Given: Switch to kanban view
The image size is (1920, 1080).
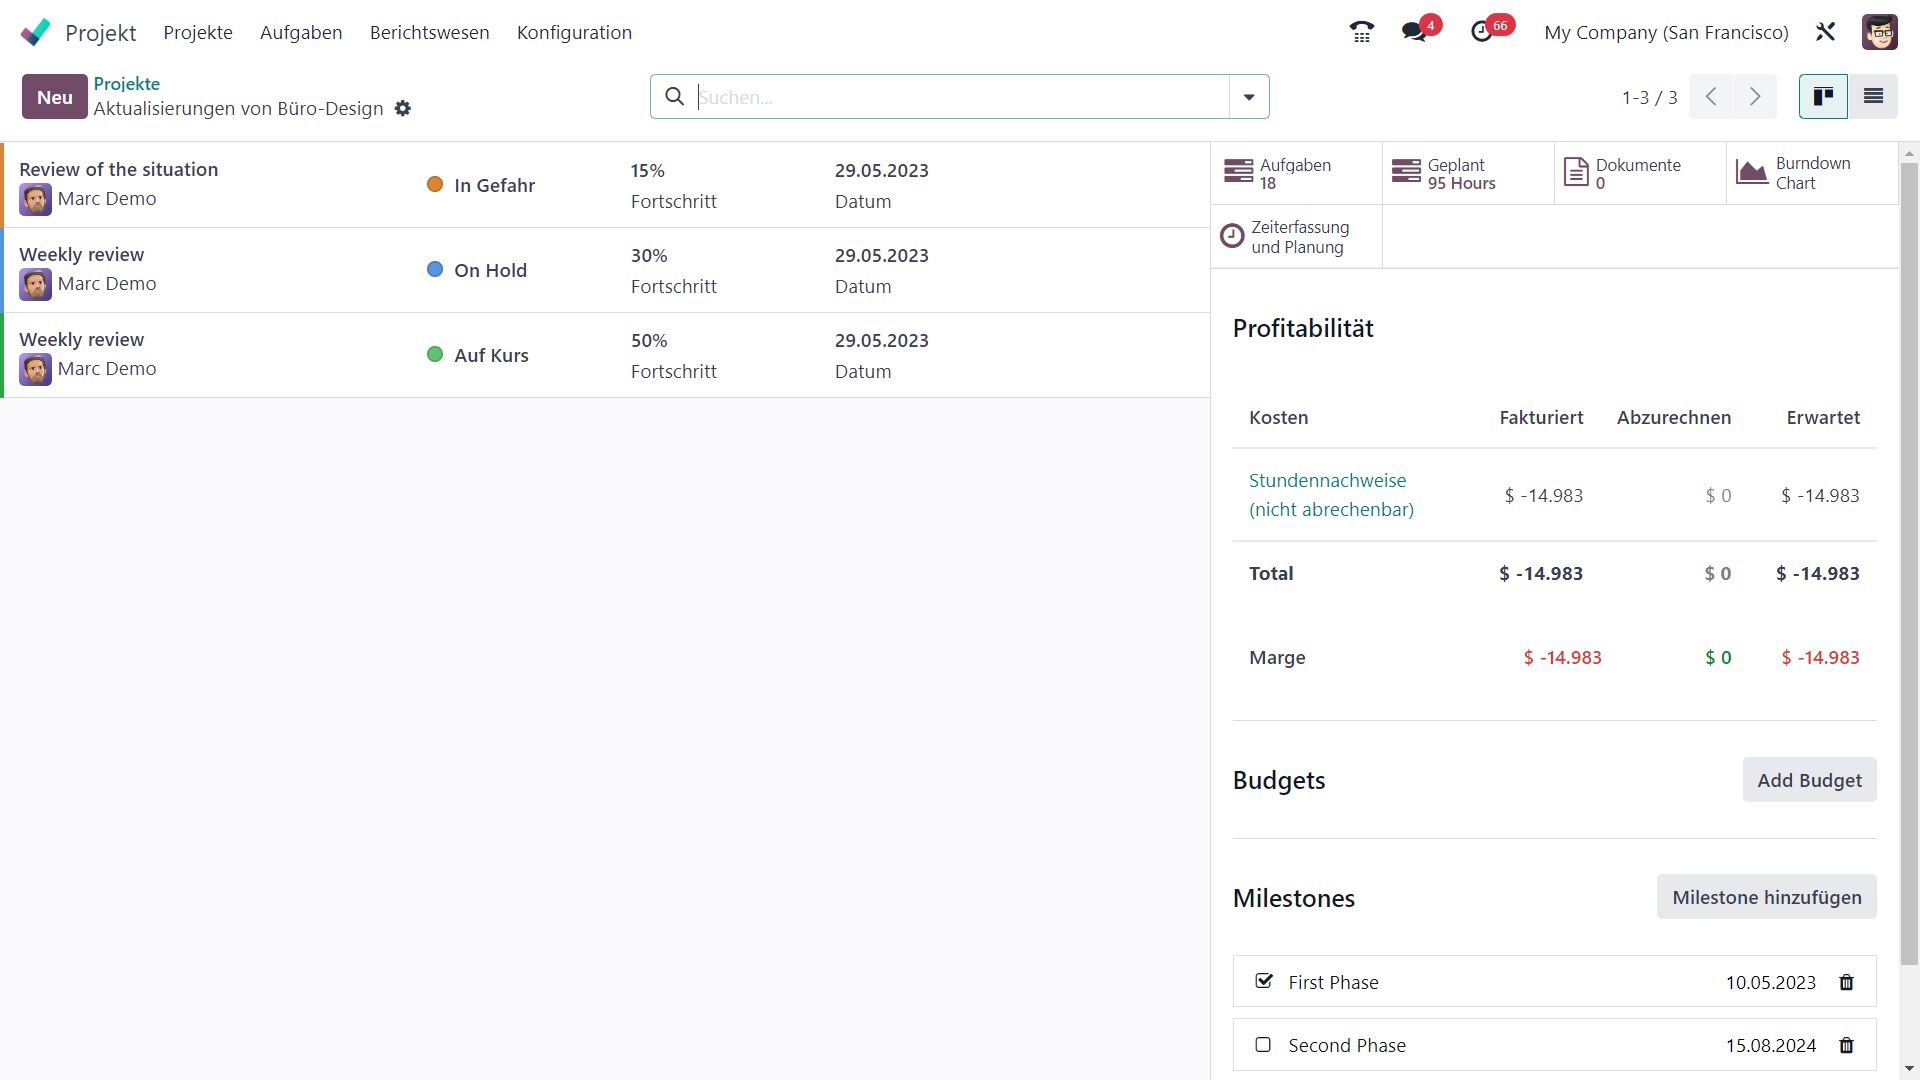Looking at the screenshot, I should (x=1823, y=96).
